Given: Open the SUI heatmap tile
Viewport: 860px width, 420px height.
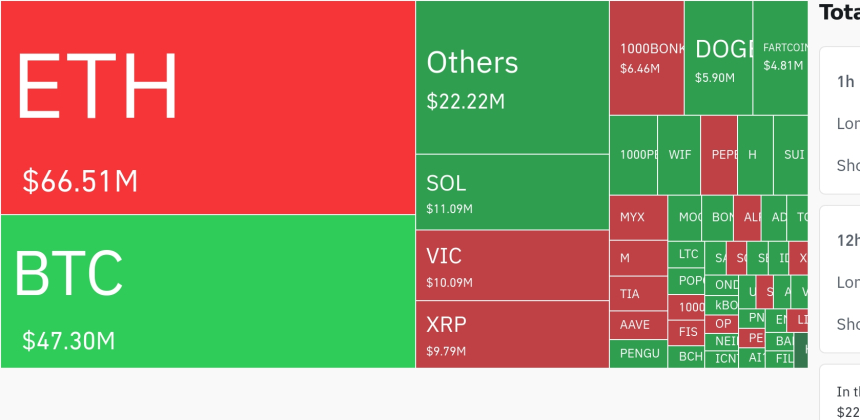Looking at the screenshot, I should pos(791,155).
